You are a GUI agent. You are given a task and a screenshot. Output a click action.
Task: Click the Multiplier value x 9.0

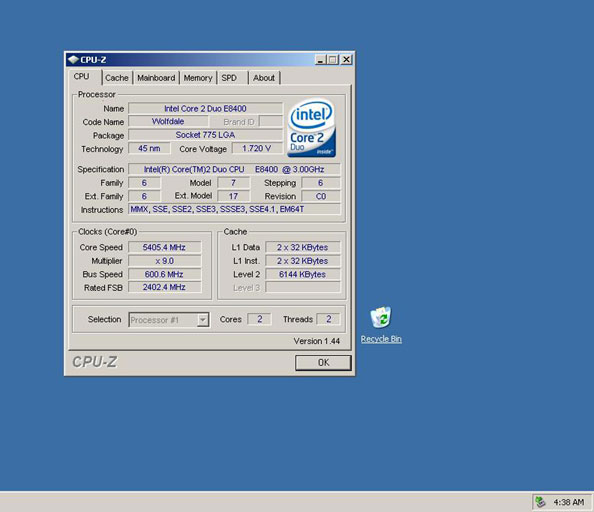tap(164, 261)
